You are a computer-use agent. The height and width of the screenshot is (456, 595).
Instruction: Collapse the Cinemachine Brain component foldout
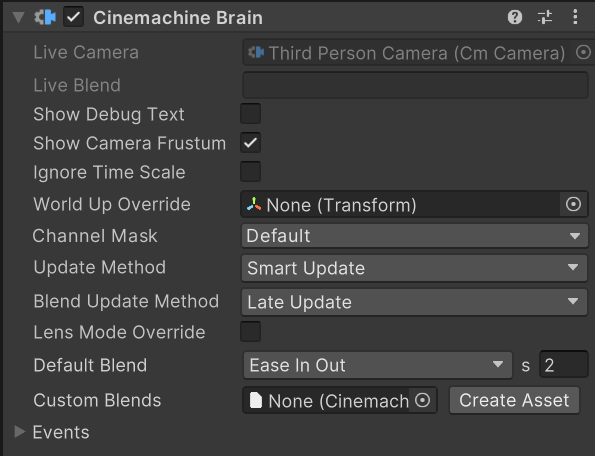point(18,17)
